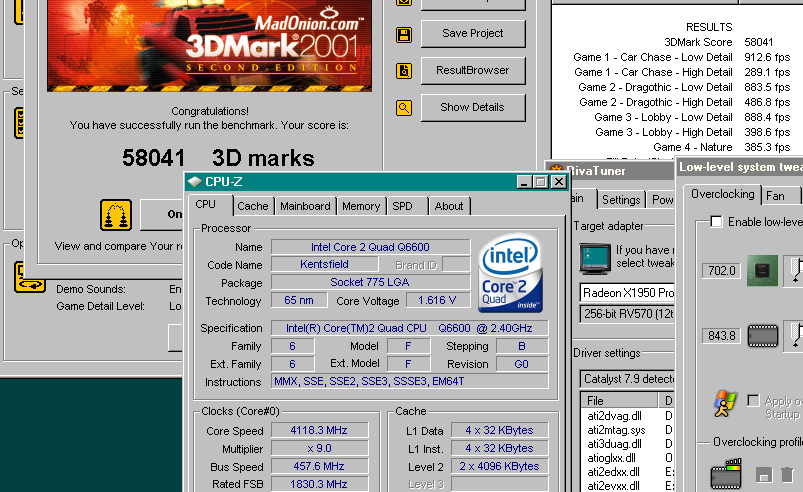Click the 3DMark Score 58041 result line

[x=719, y=42]
